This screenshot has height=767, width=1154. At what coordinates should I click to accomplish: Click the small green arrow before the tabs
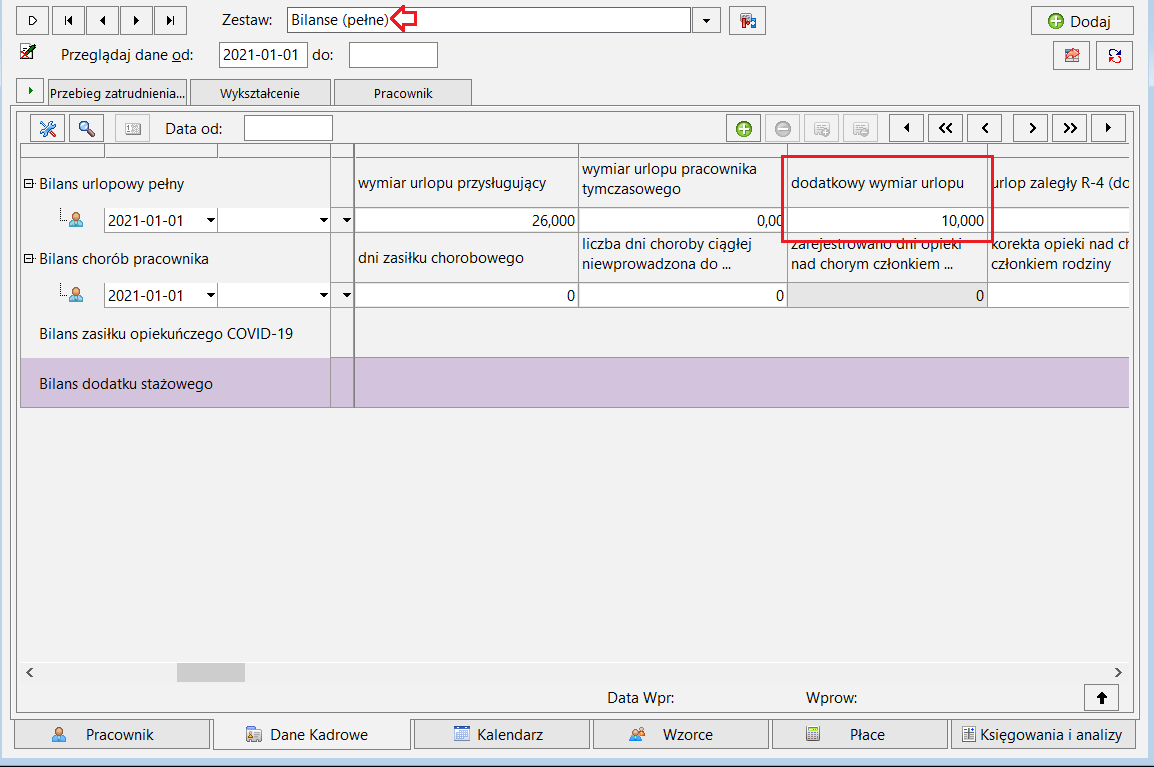click(30, 91)
